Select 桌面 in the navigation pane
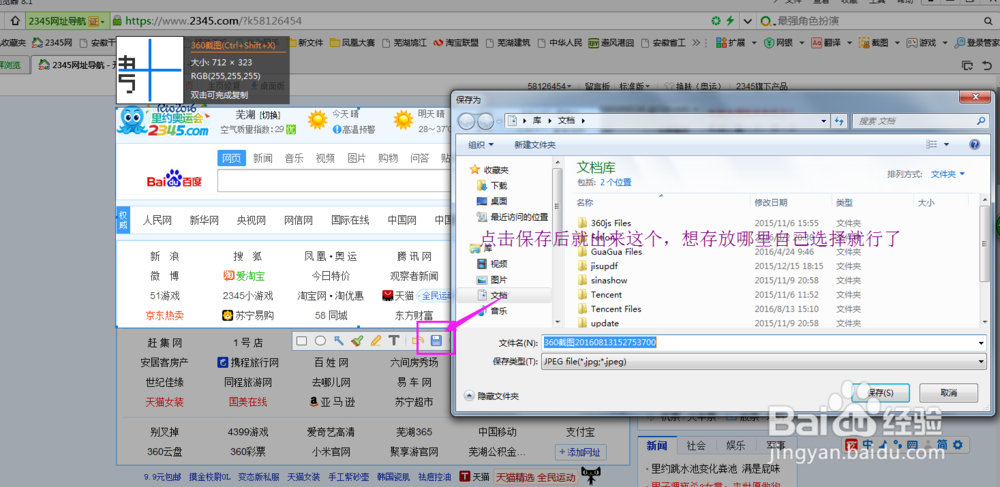The height and width of the screenshot is (487, 1000). coord(492,201)
